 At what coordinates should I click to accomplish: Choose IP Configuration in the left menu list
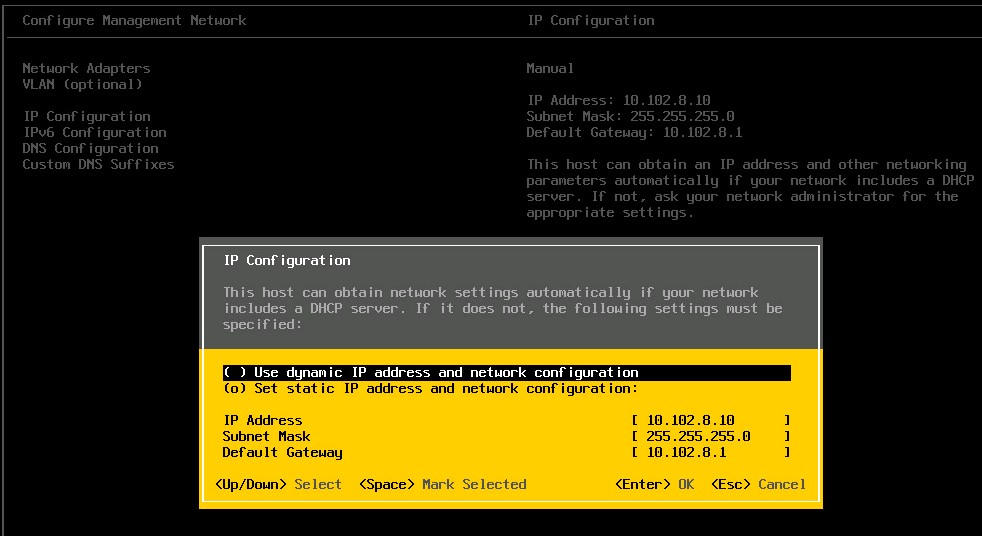(x=86, y=116)
